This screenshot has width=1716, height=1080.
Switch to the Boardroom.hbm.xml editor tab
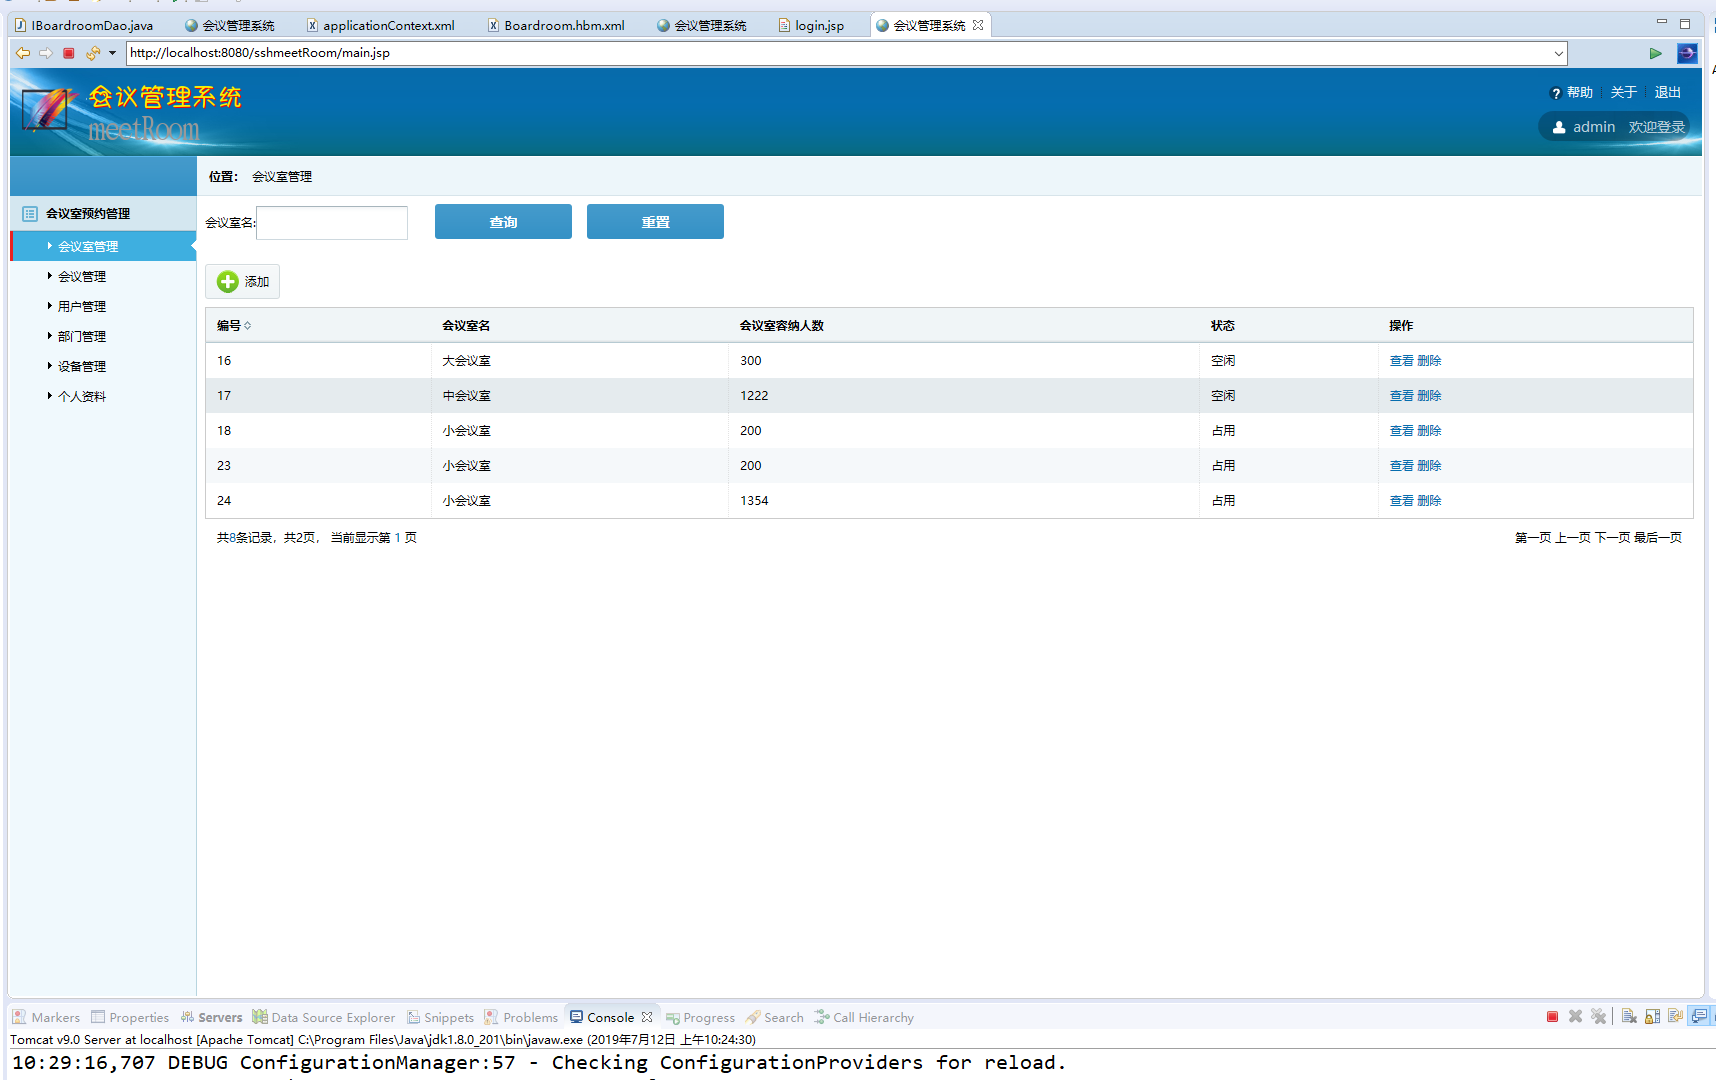click(x=563, y=25)
